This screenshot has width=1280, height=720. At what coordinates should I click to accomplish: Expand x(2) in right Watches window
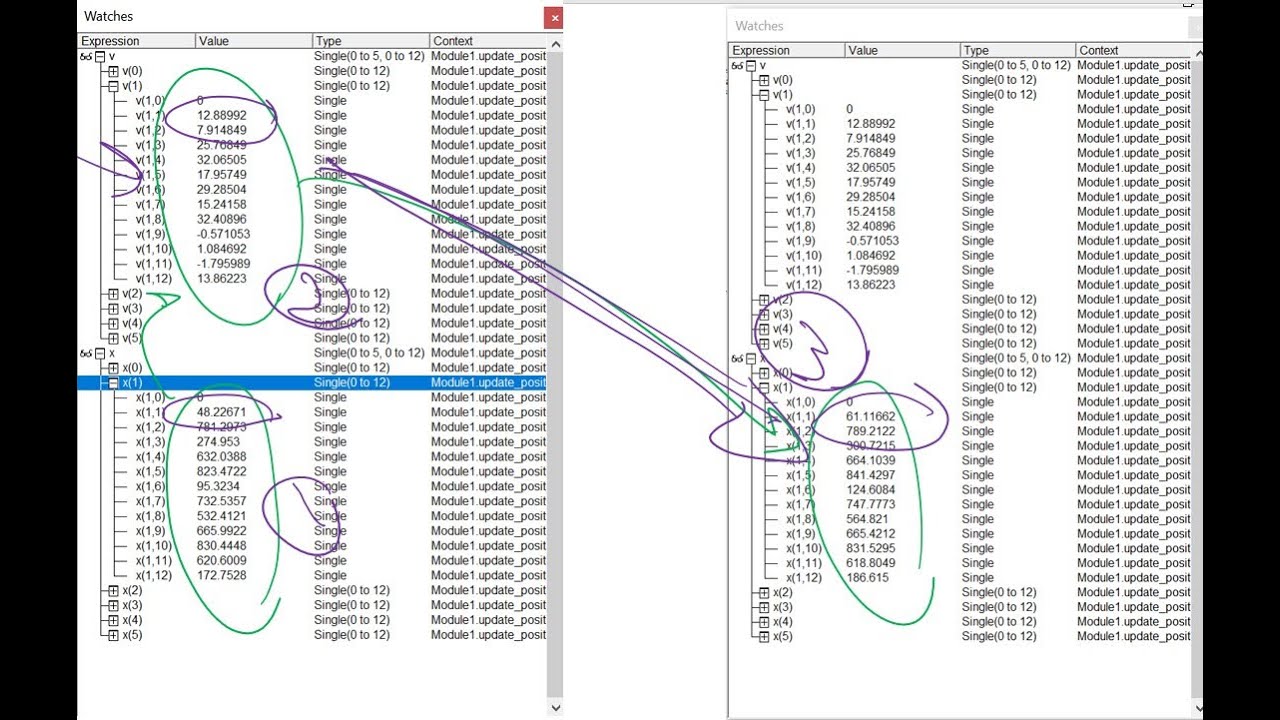pos(764,593)
